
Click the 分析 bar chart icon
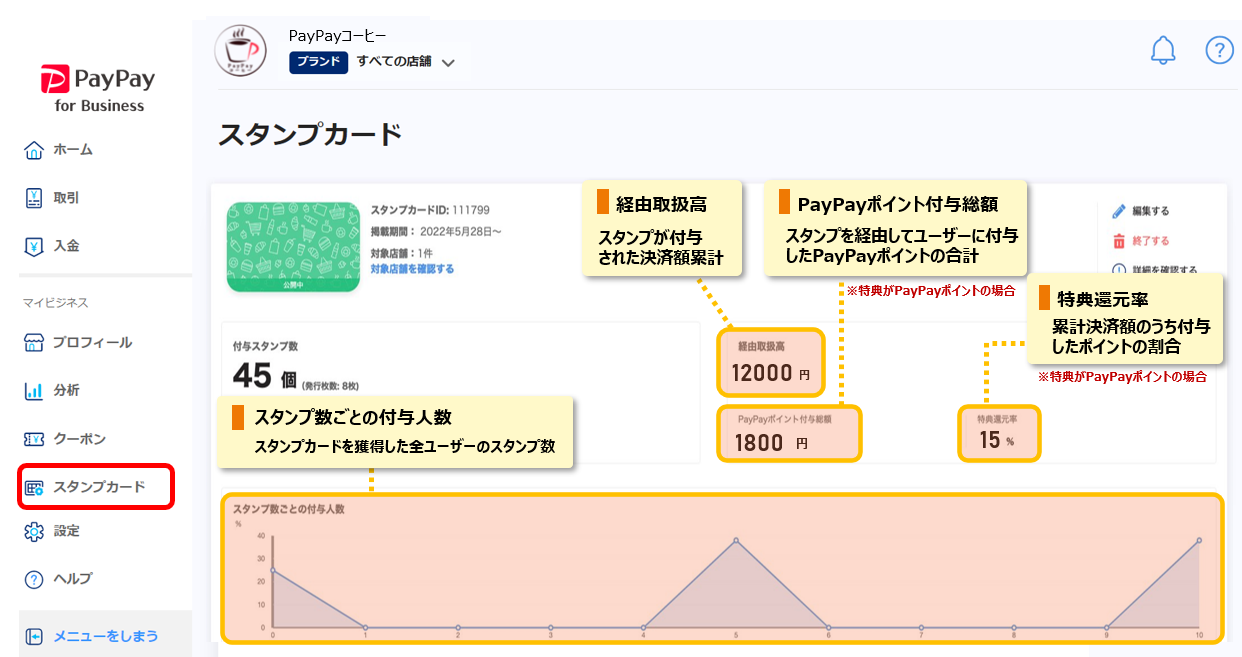pos(34,390)
